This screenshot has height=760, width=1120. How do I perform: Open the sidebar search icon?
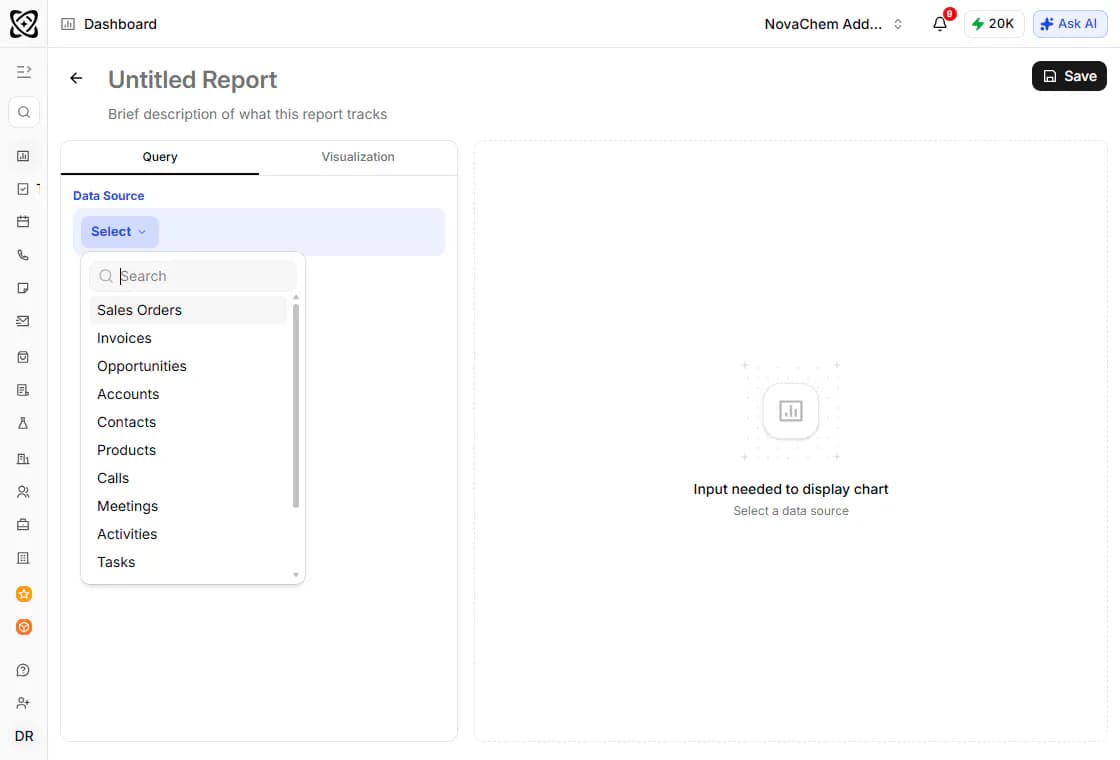coord(24,112)
